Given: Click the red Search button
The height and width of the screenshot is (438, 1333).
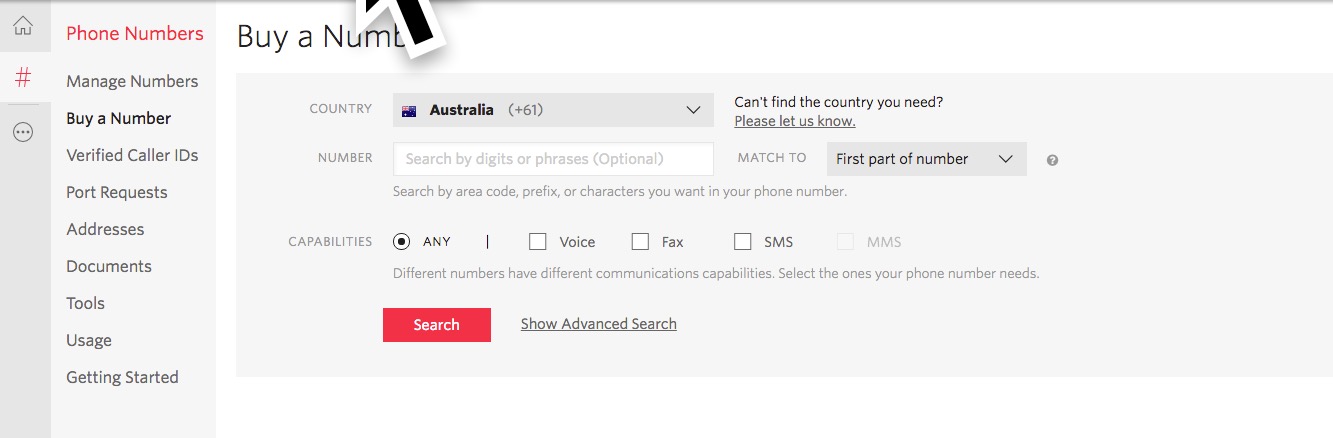Looking at the screenshot, I should click(x=437, y=325).
